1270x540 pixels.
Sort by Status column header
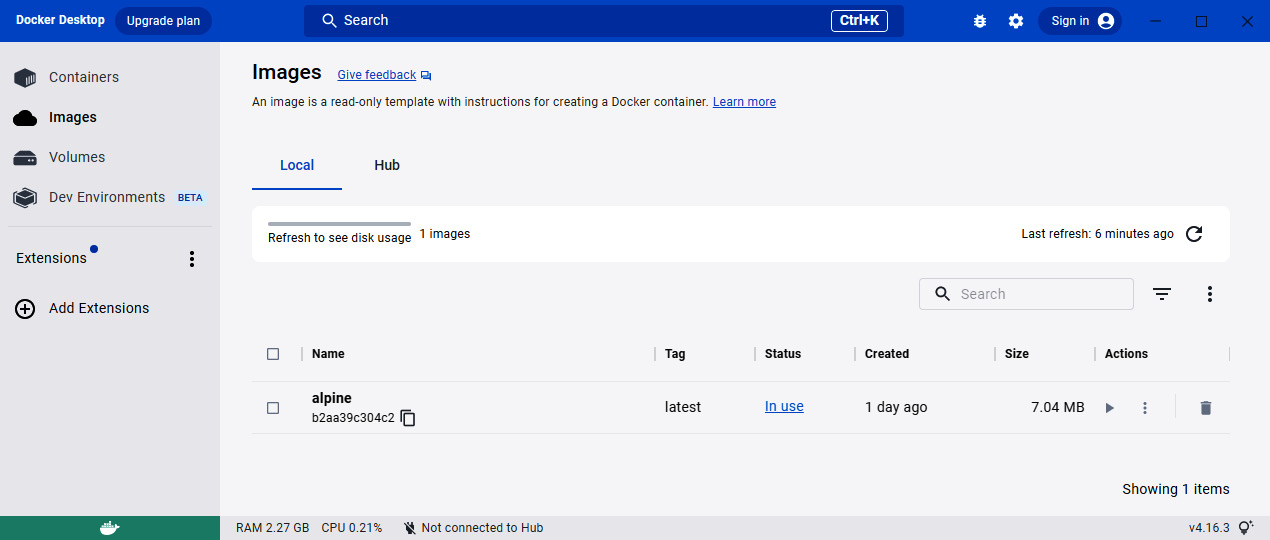pos(783,354)
